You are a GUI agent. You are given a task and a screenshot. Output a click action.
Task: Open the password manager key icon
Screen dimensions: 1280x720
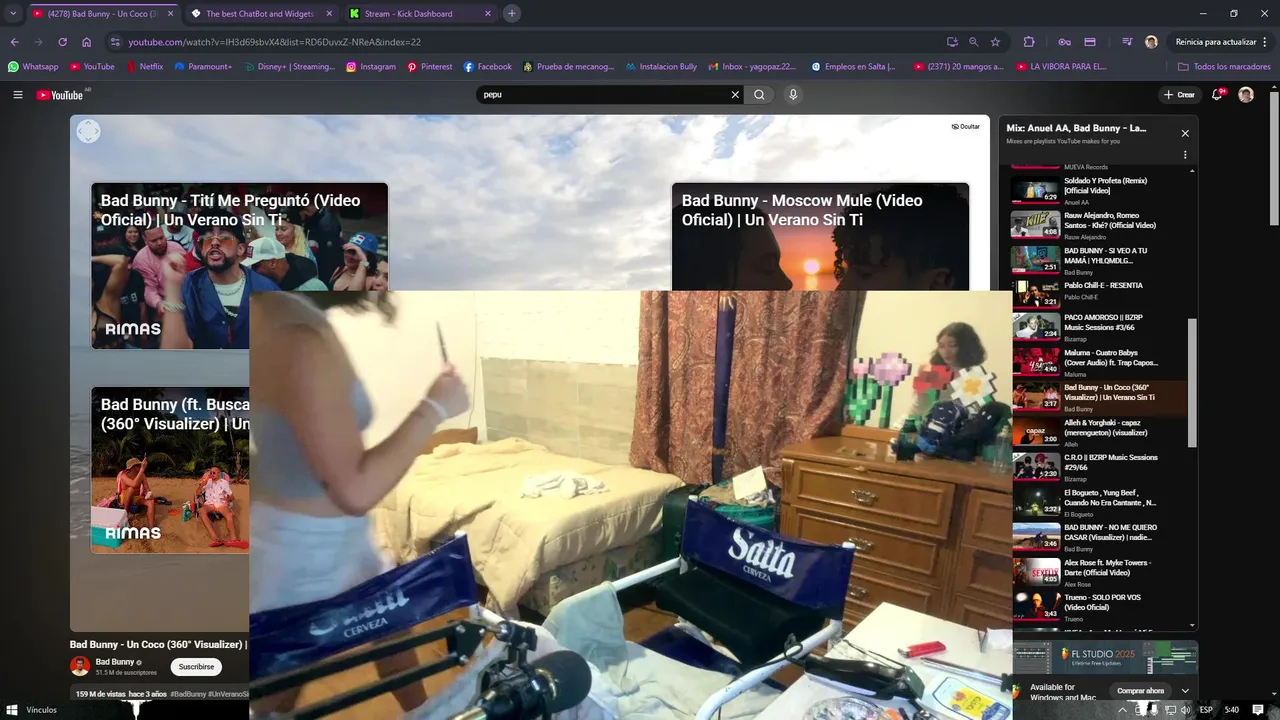pyautogui.click(x=1064, y=42)
